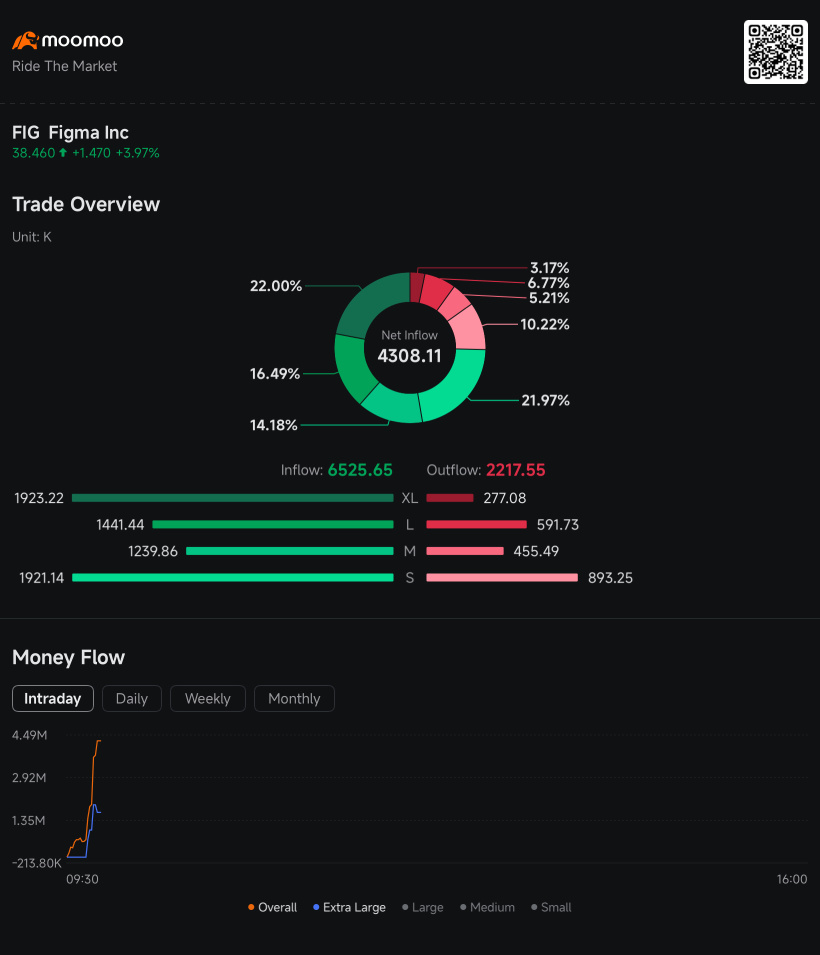820x955 pixels.
Task: Toggle the Extra Large series legend
Action: click(349, 907)
